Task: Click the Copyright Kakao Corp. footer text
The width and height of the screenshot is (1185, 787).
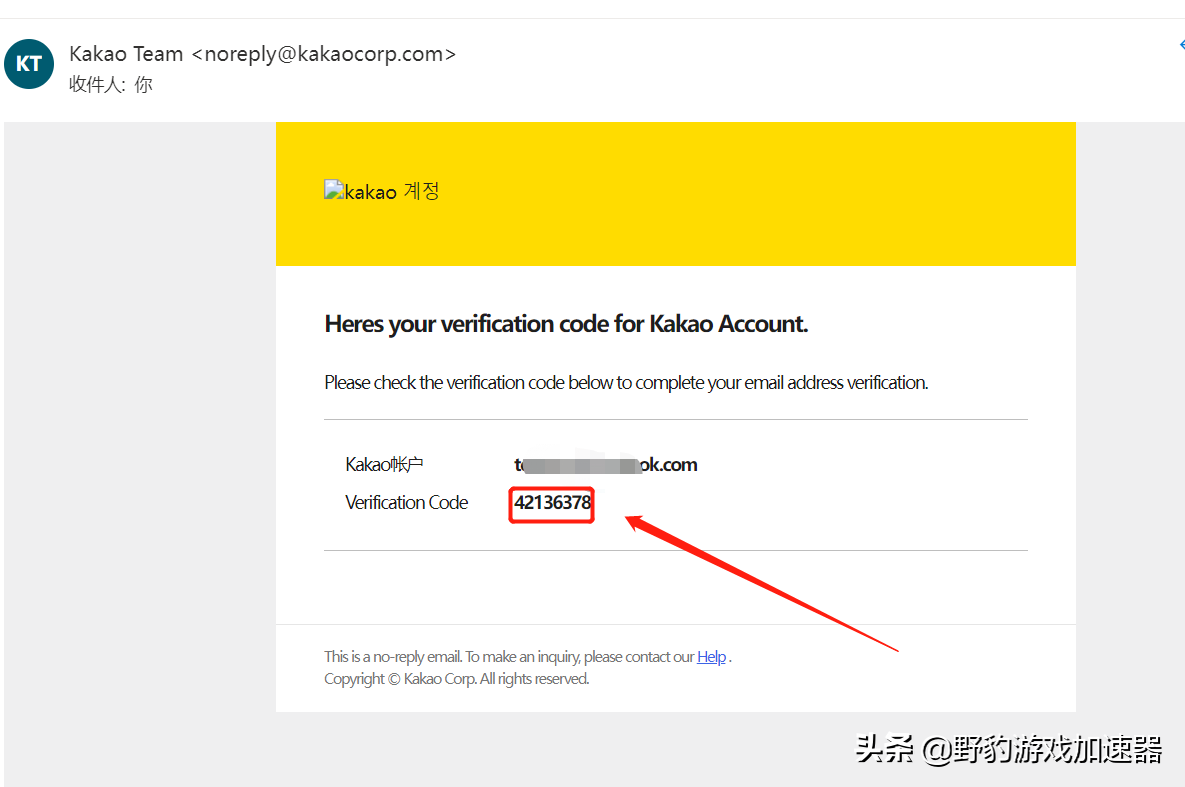Action: point(456,679)
